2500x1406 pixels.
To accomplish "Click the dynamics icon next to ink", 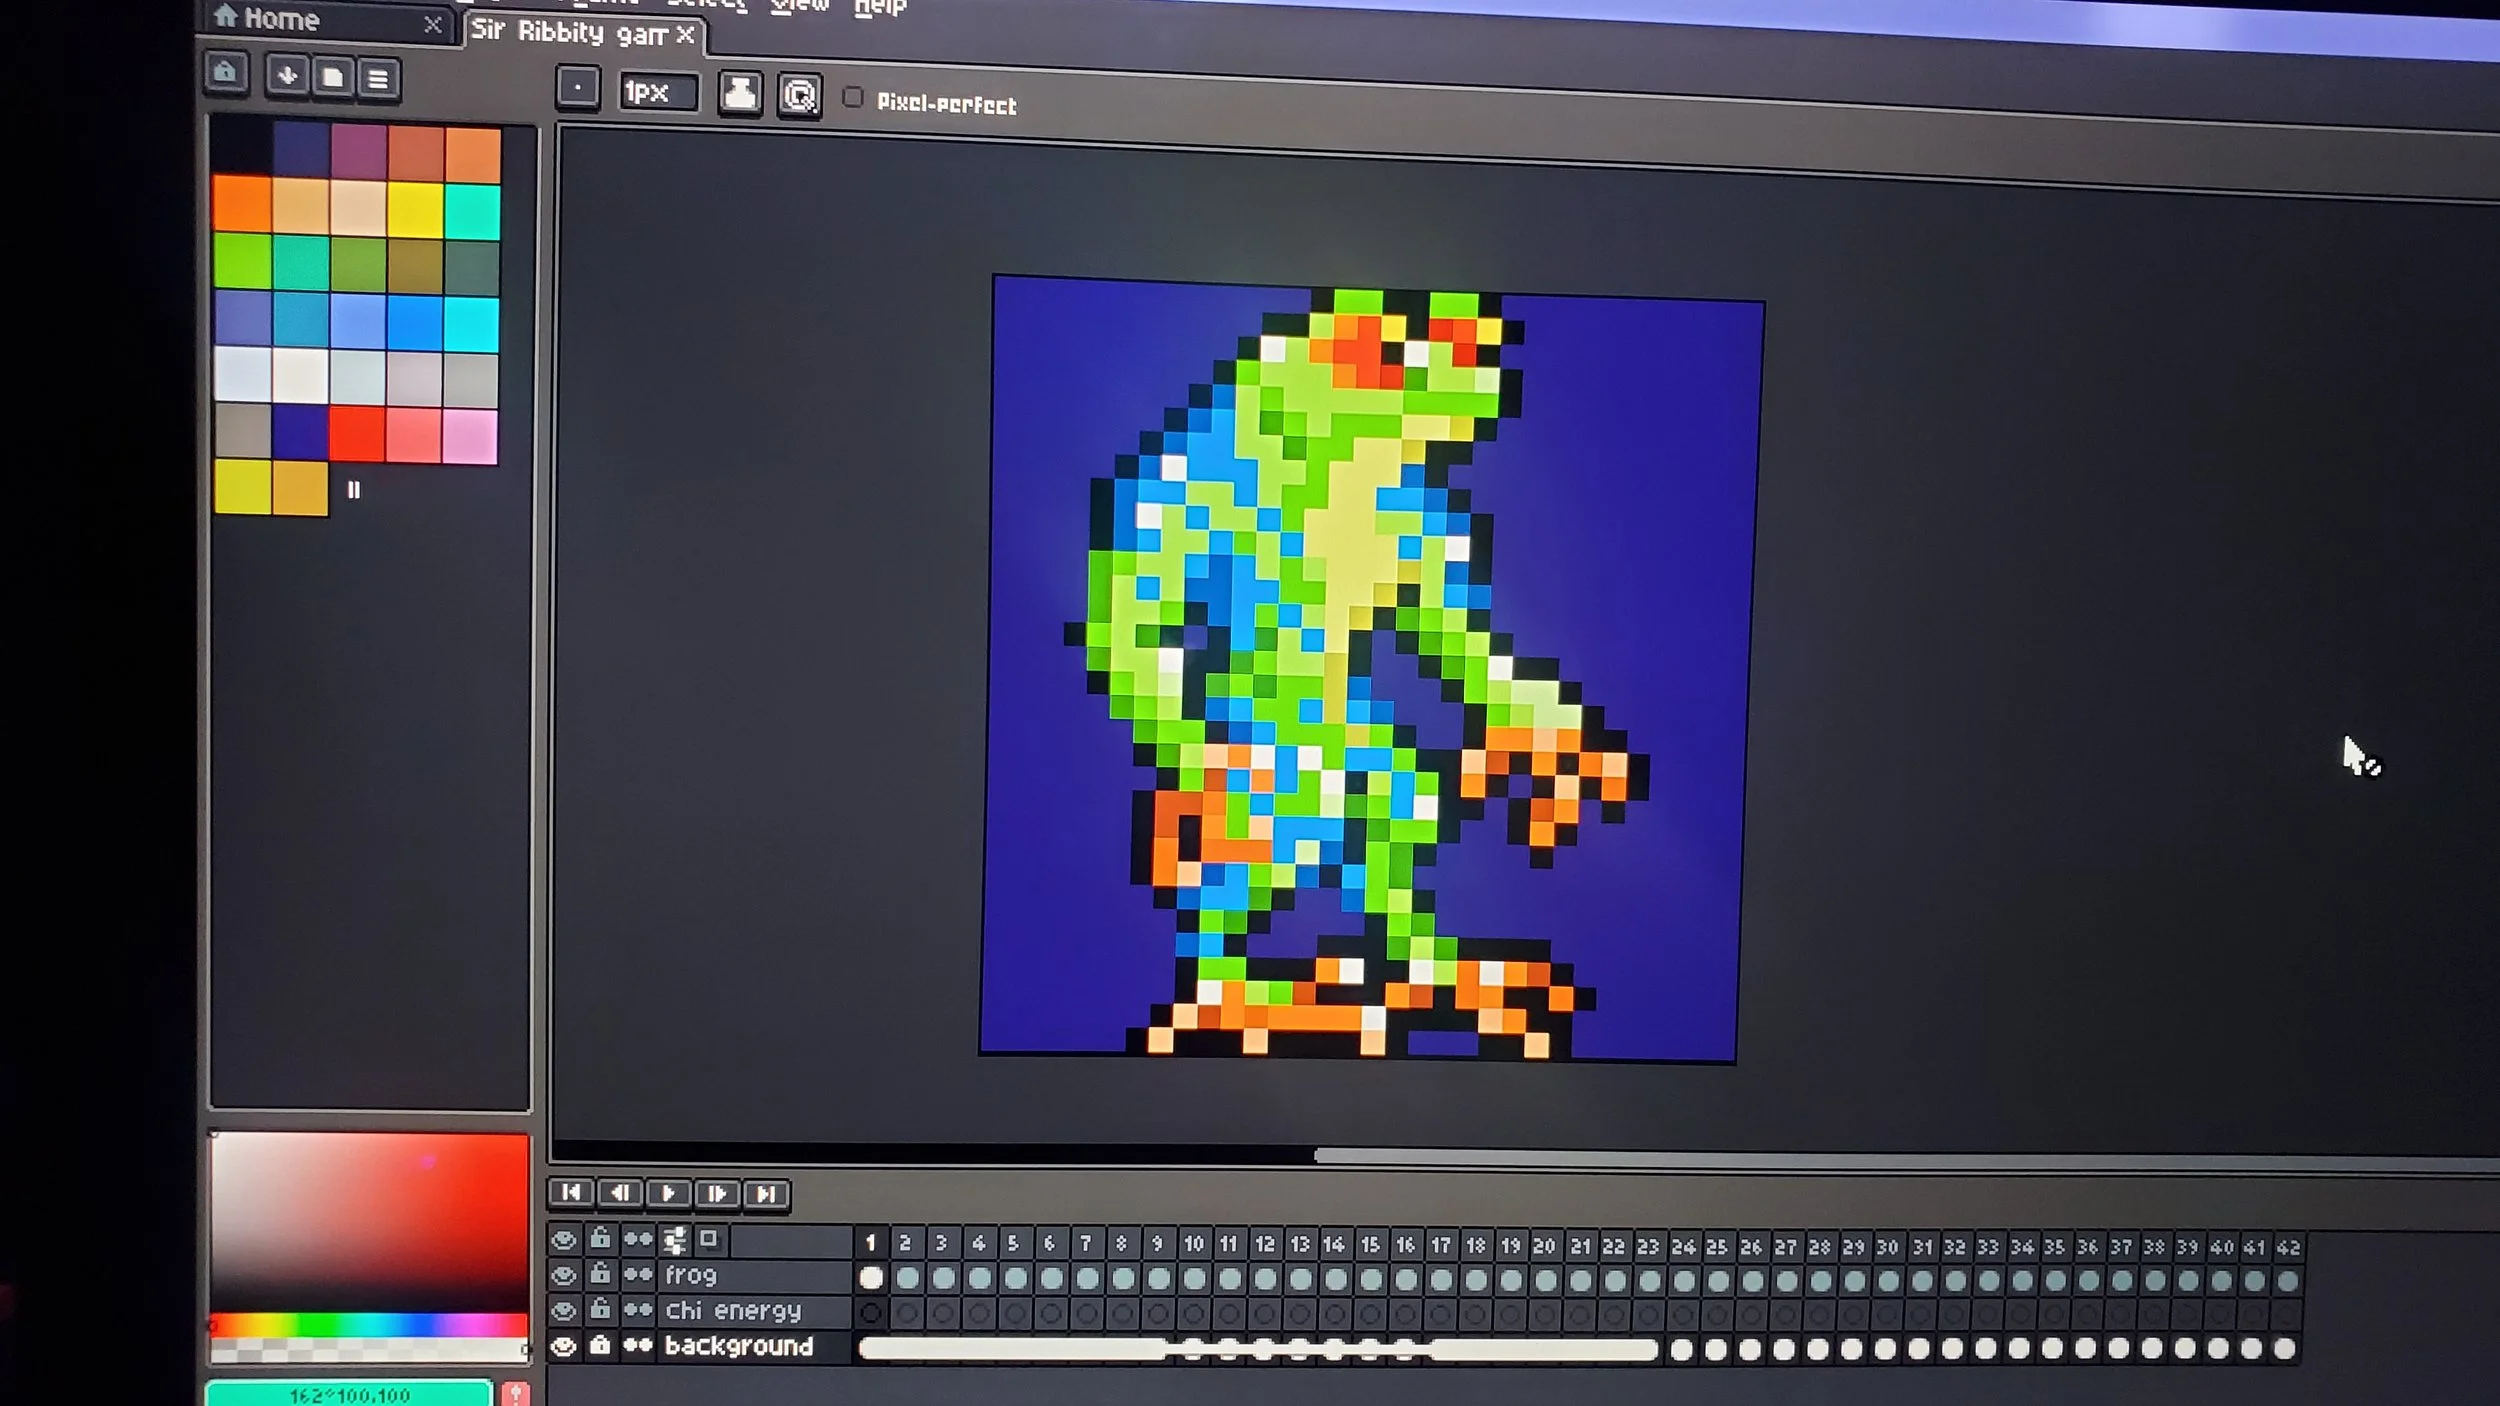I will (799, 96).
